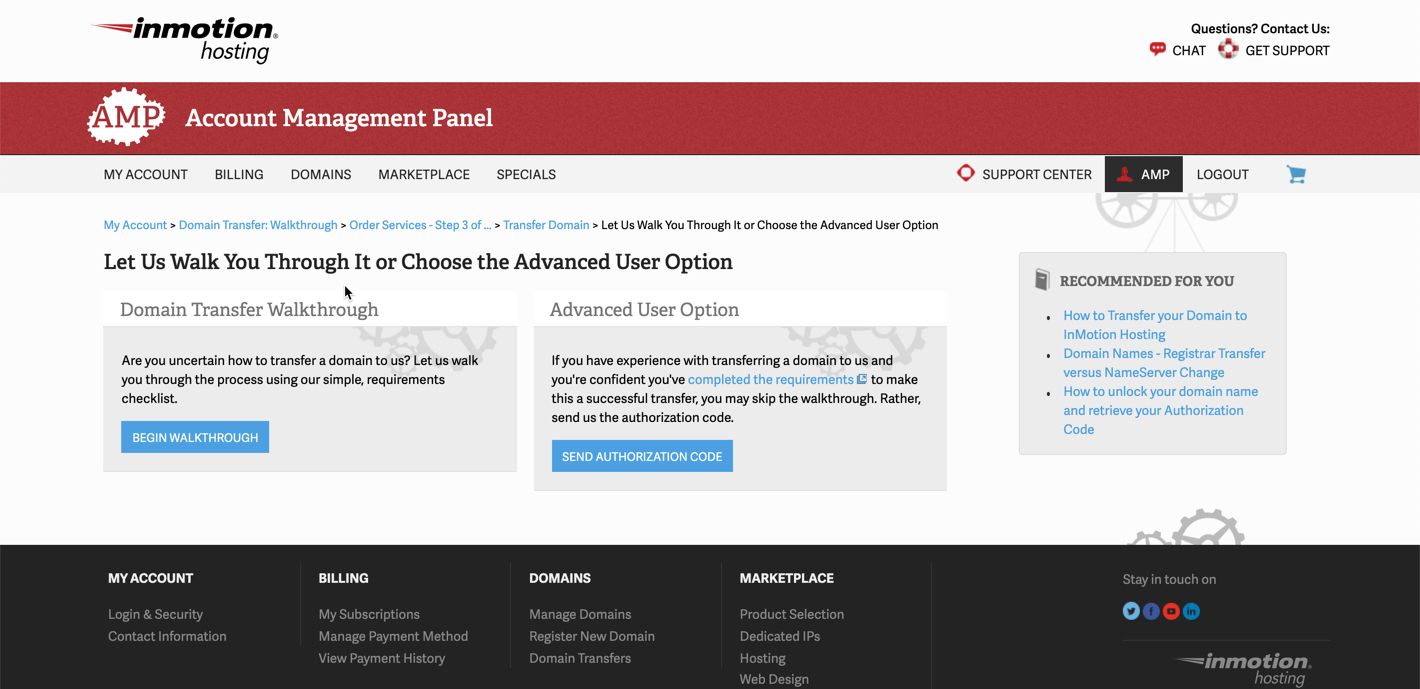
Task: Open InMotion's LinkedIn page icon
Action: point(1191,611)
